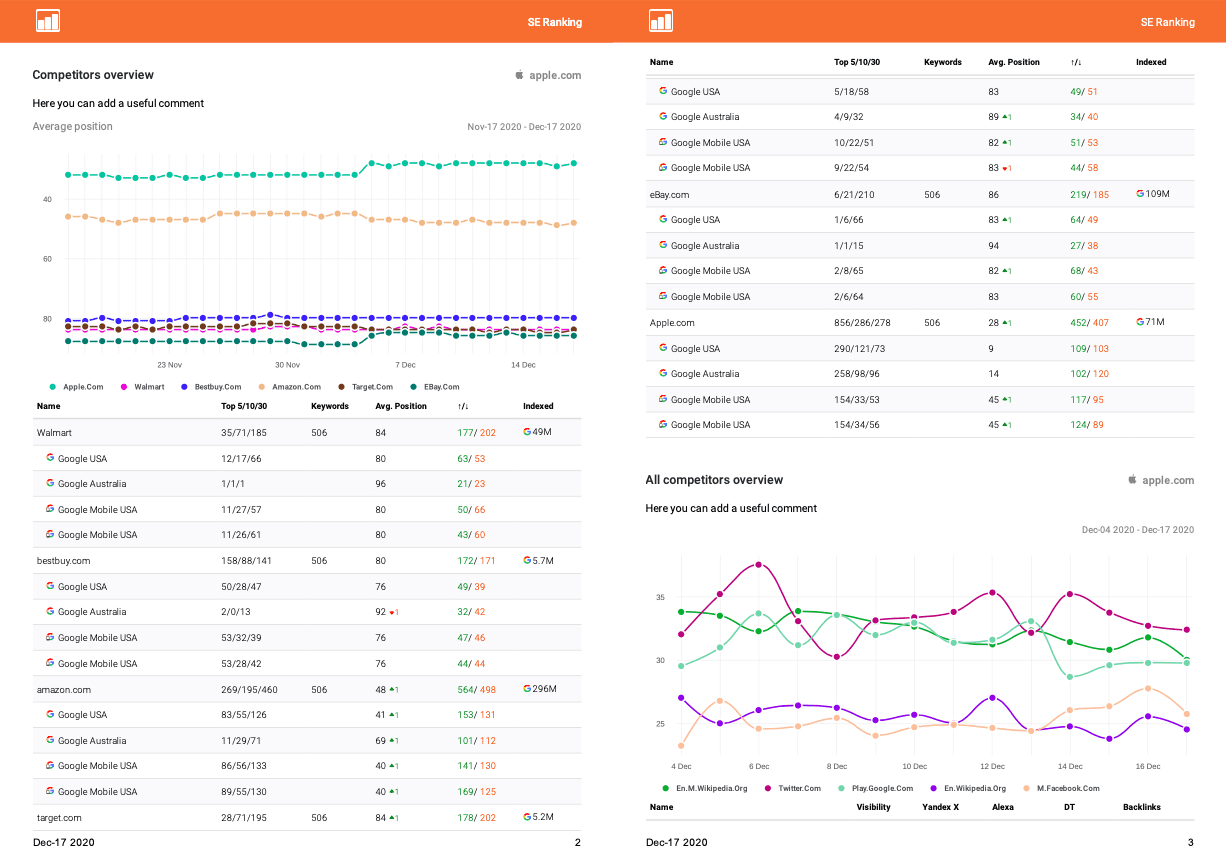1226x866 pixels.
Task: Click the Target.Com legend label
Action: pyautogui.click(x=372, y=387)
